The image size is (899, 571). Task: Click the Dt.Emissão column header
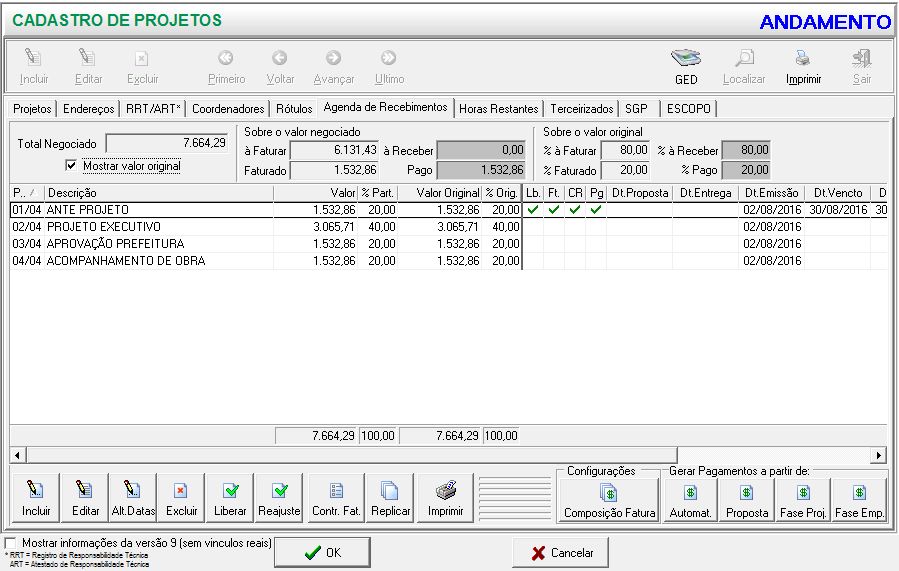771,193
